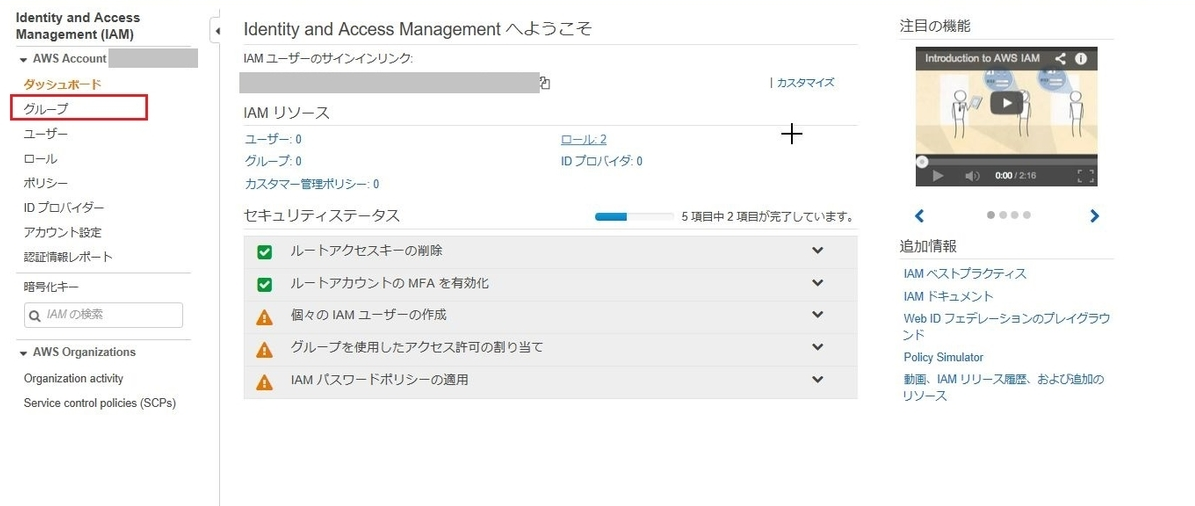
Task: Click the IAM の検索 search field
Action: (x=104, y=315)
